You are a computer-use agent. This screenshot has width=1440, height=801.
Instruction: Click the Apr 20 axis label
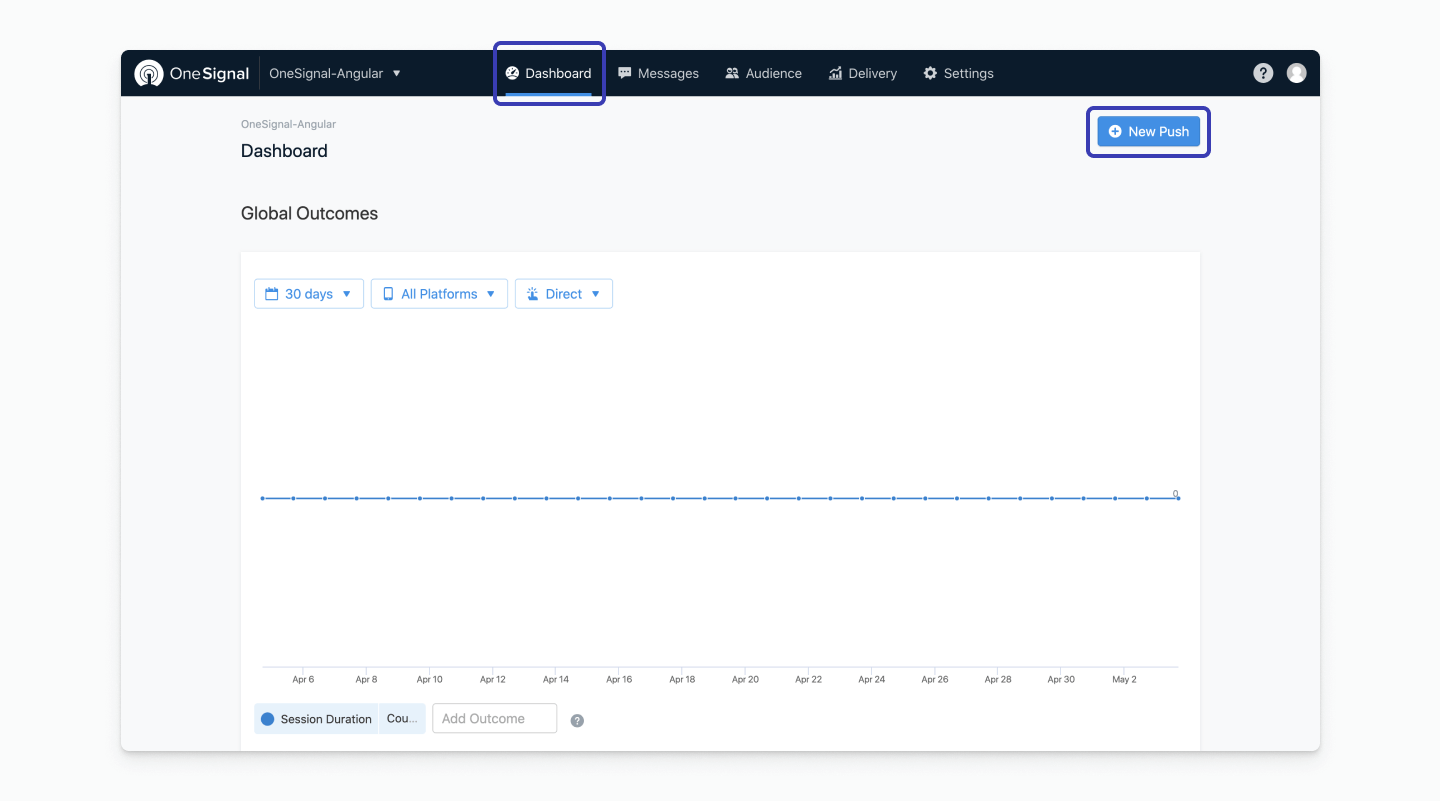[x=745, y=679]
